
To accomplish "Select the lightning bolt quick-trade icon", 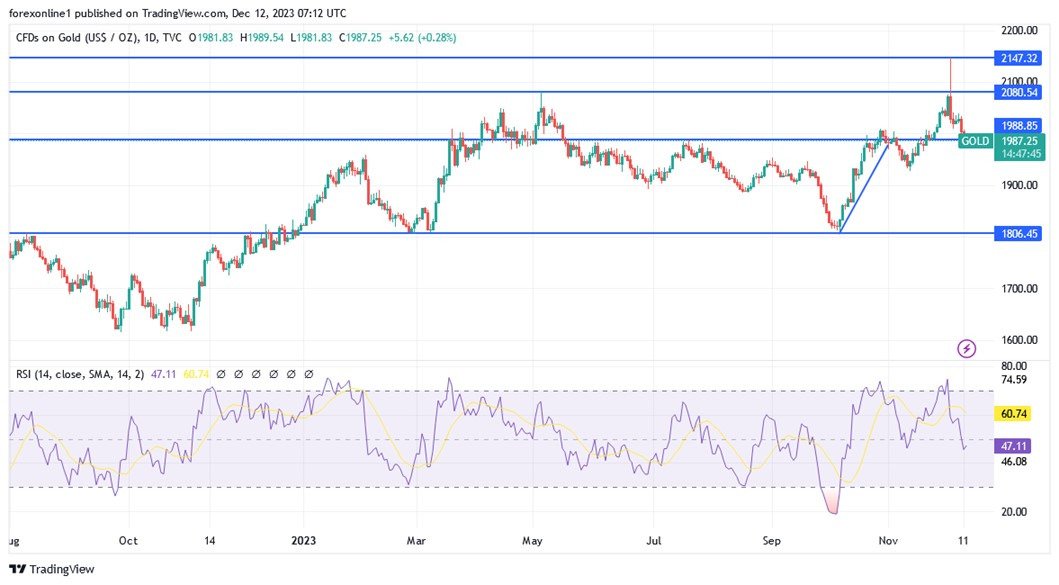I will click(x=966, y=346).
